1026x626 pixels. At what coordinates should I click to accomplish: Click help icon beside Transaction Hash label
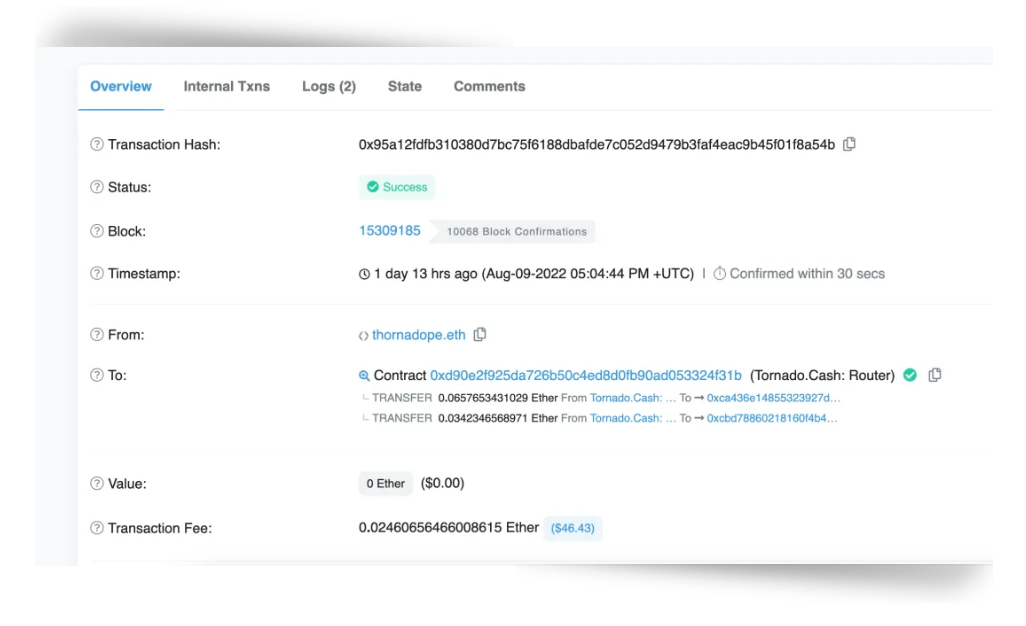[x=97, y=144]
